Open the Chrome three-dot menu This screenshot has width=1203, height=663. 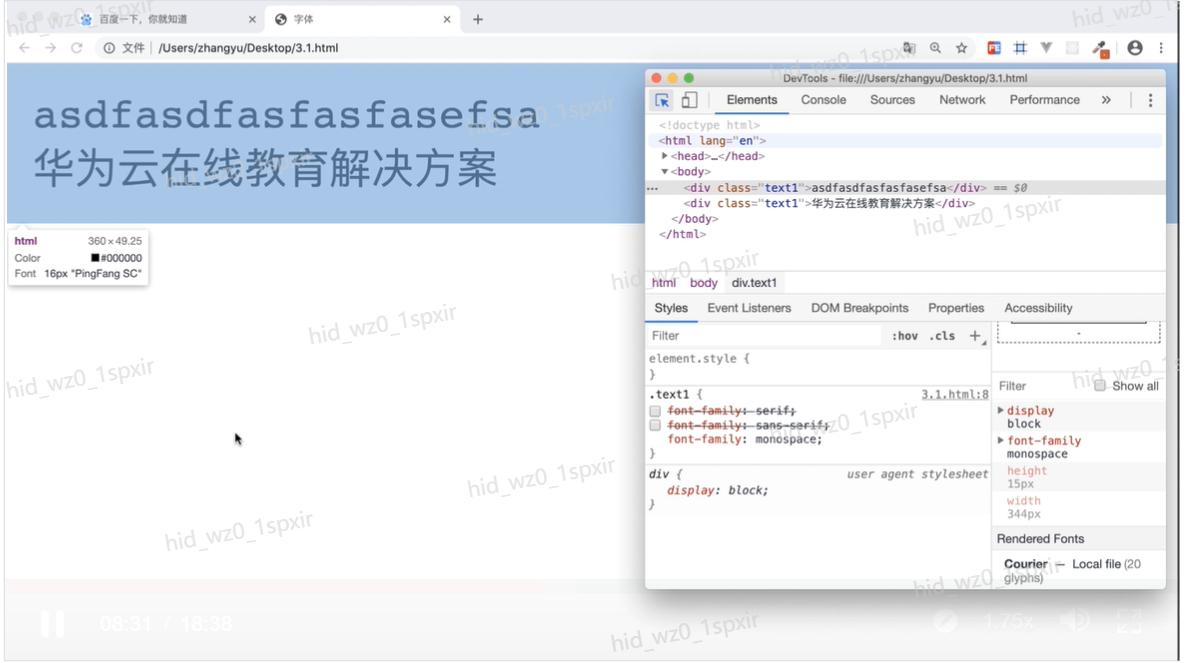tap(1161, 48)
